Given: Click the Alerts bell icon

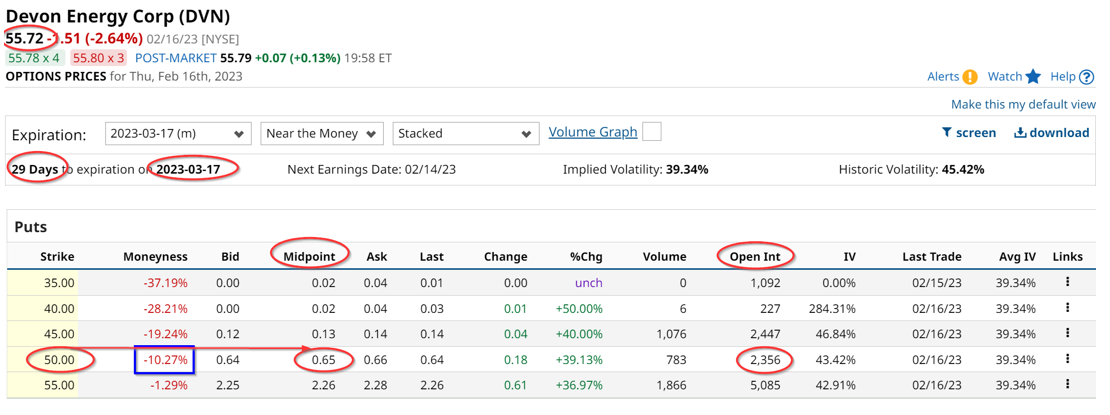Looking at the screenshot, I should click(x=969, y=77).
